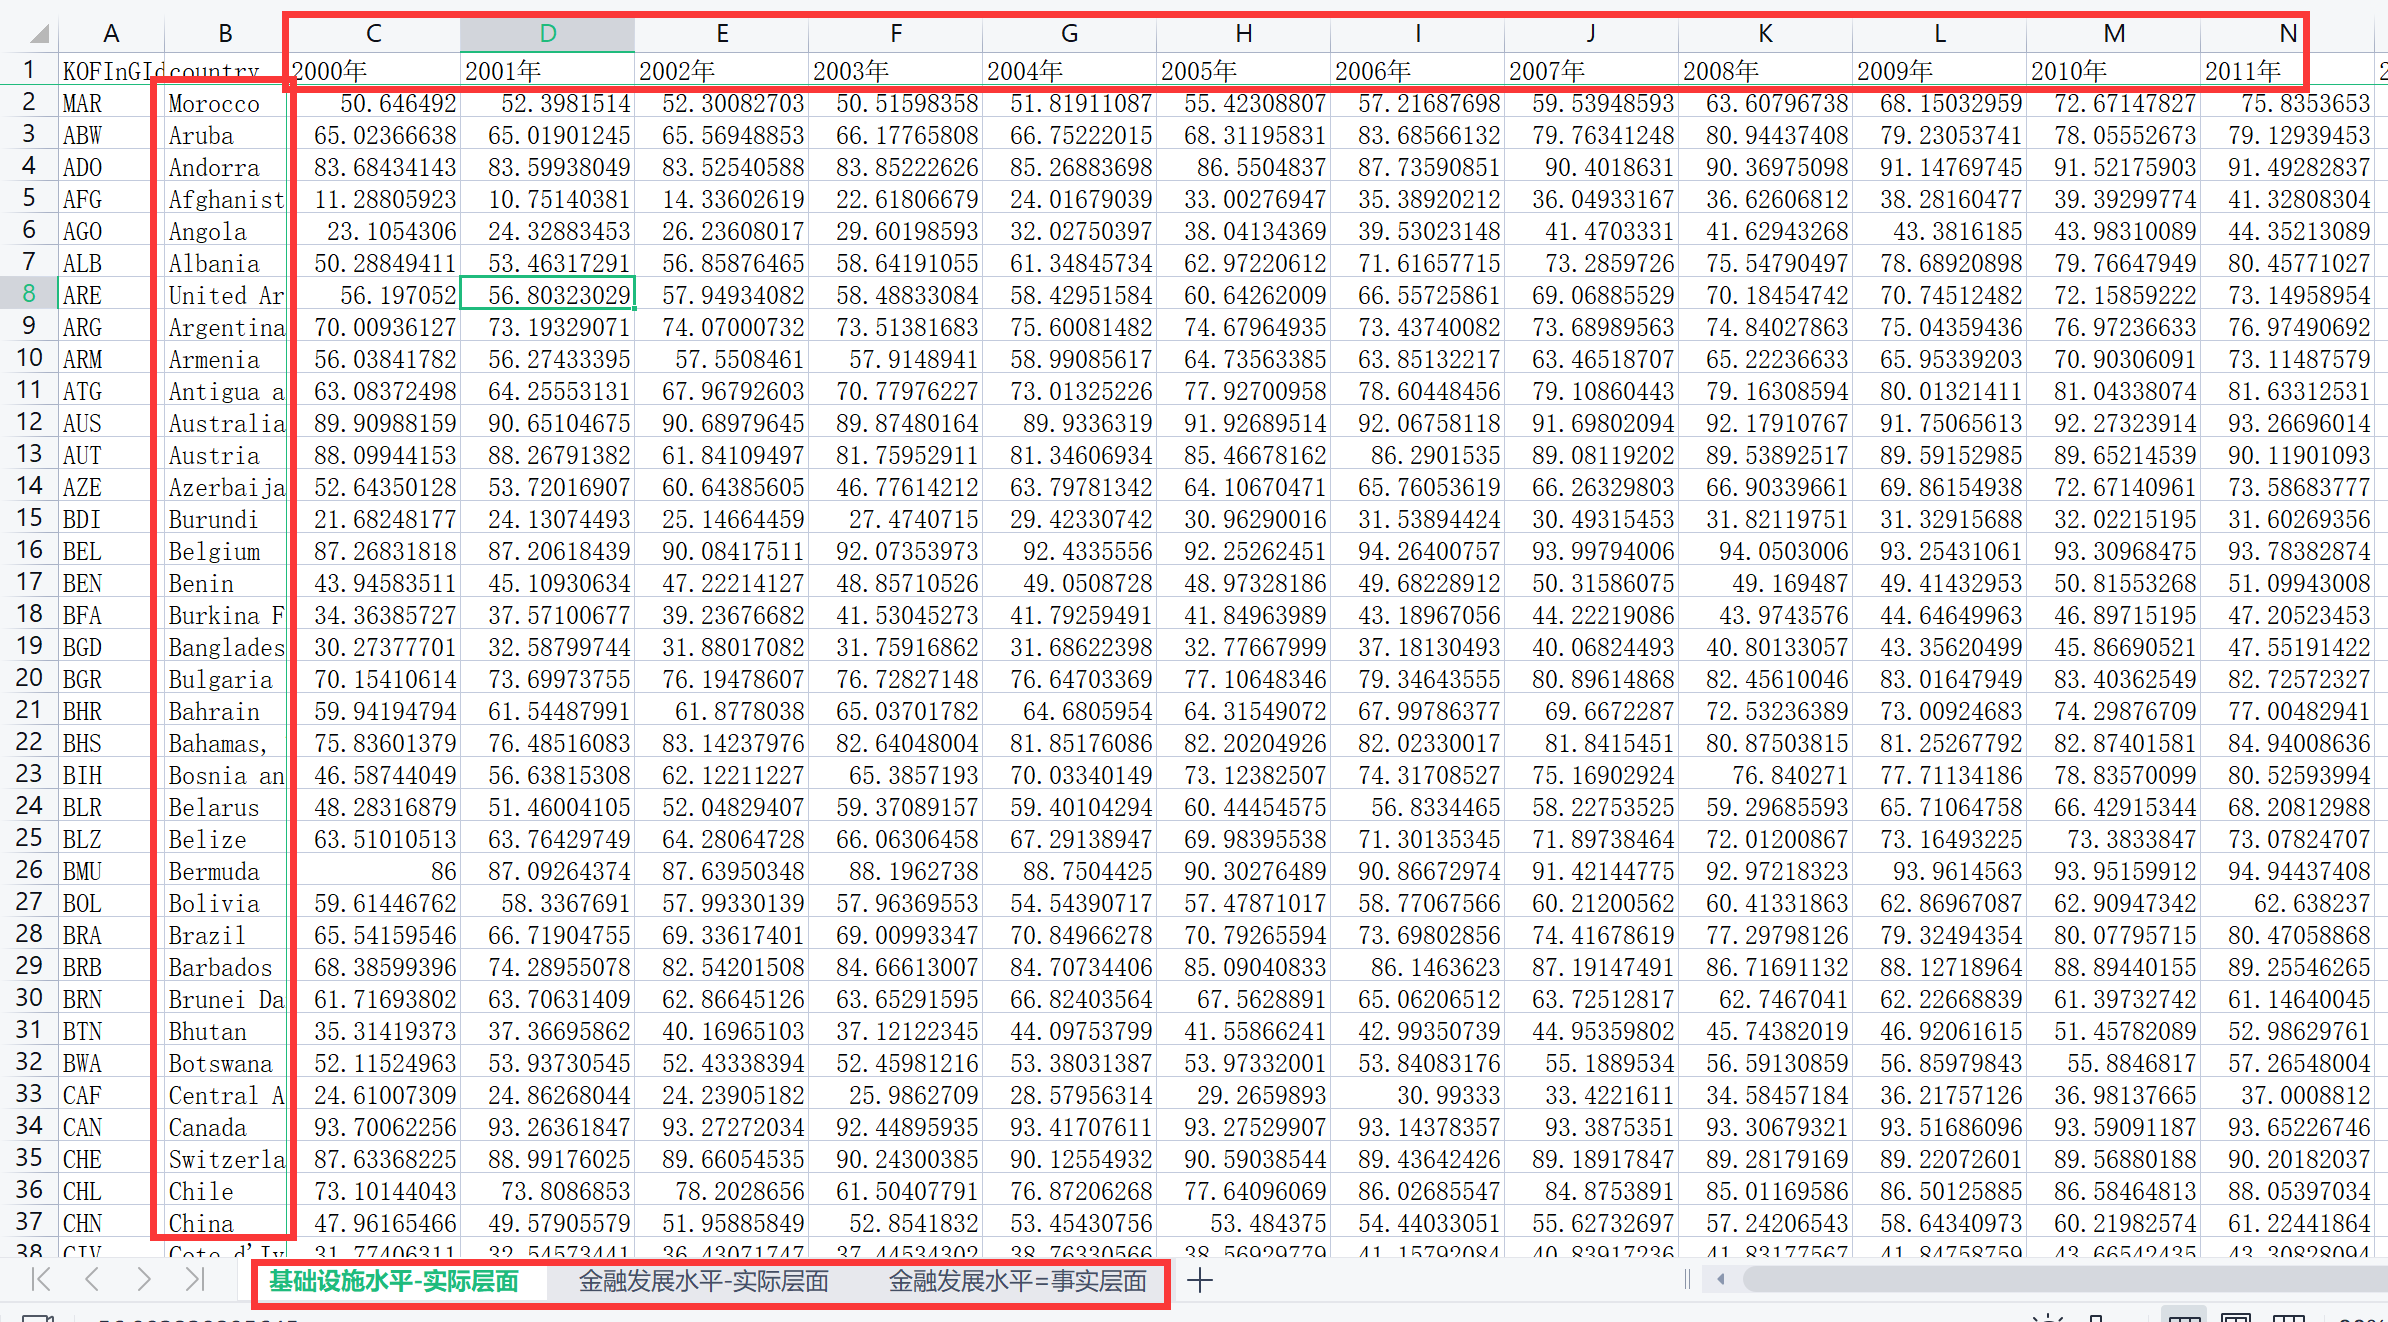Jump to first sheet with navigation arrow
Screen dimensions: 2388x1322
pos(41,1279)
